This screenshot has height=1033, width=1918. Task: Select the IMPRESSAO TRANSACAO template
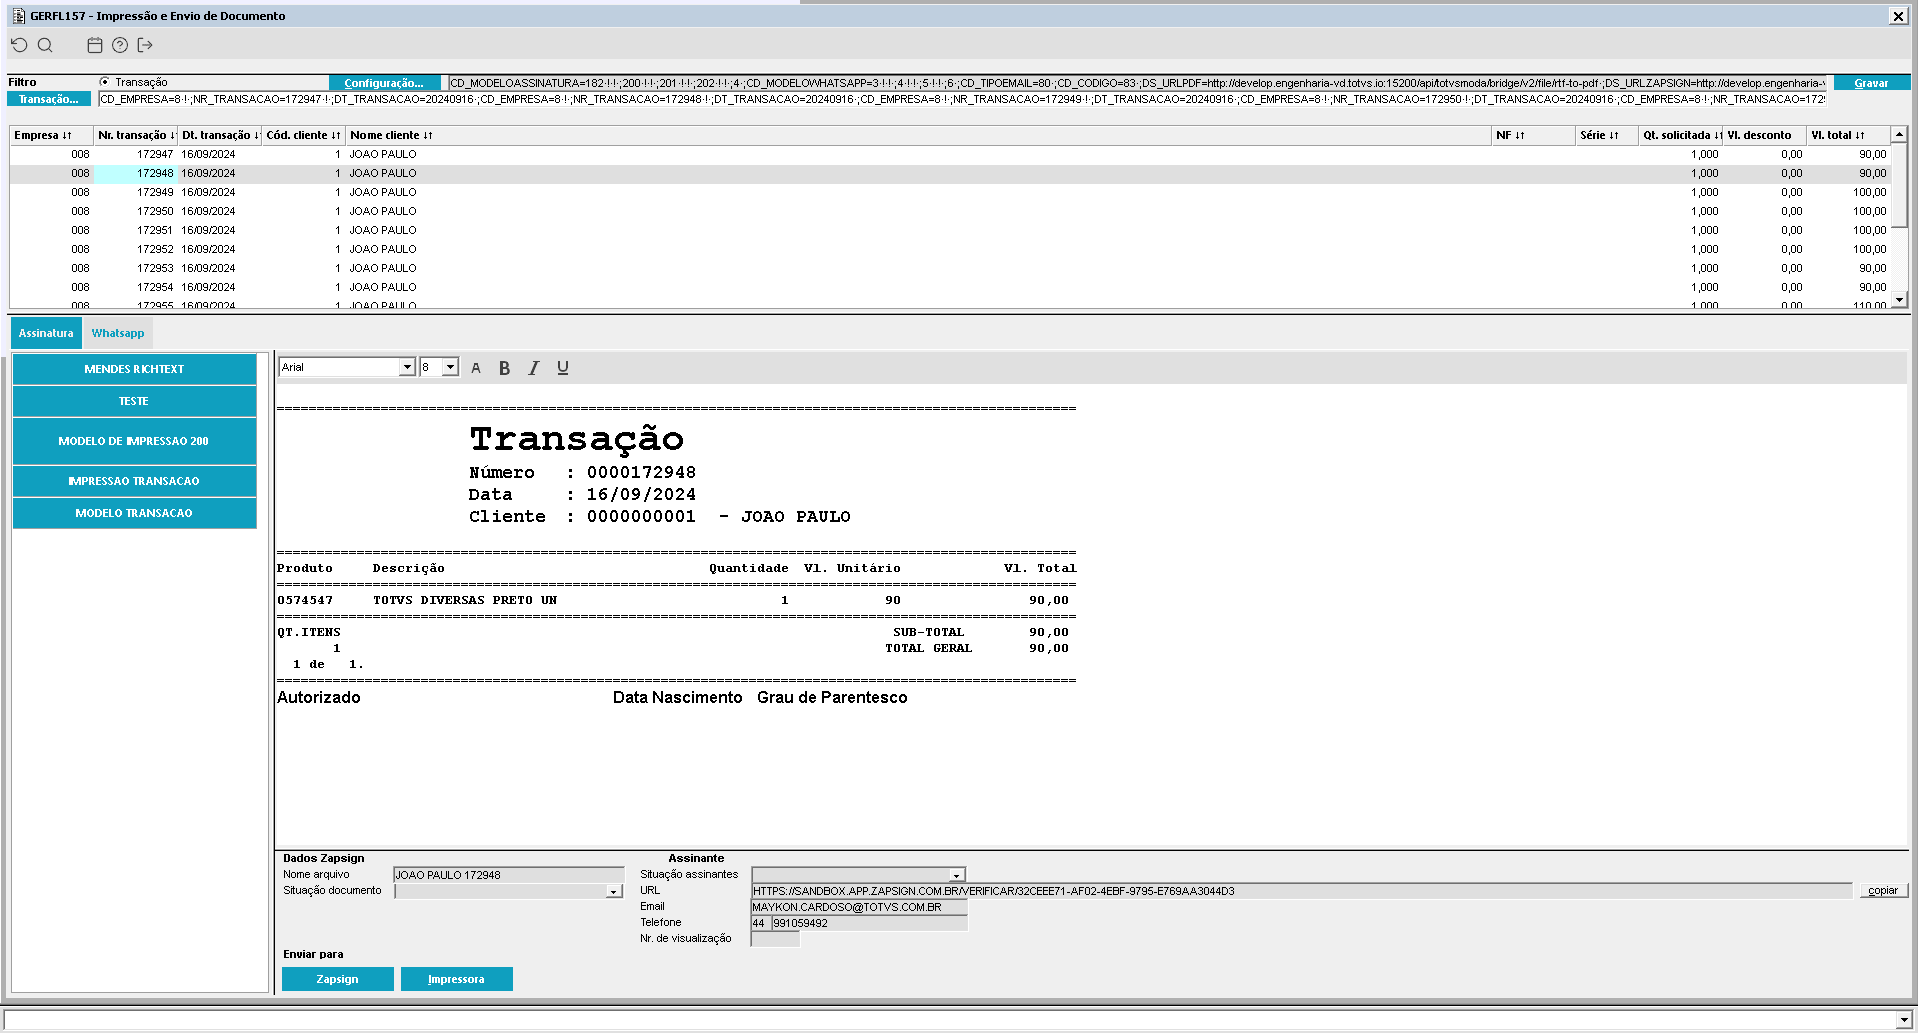134,481
